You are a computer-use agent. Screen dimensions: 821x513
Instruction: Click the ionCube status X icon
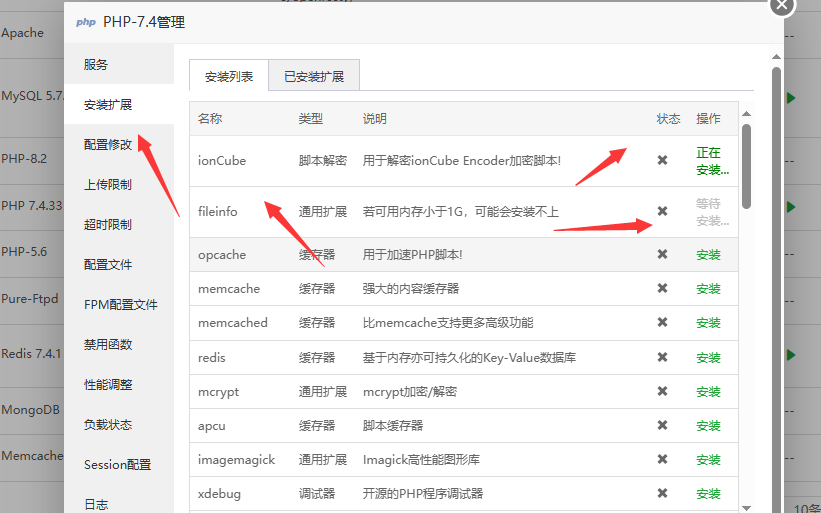(x=662, y=160)
